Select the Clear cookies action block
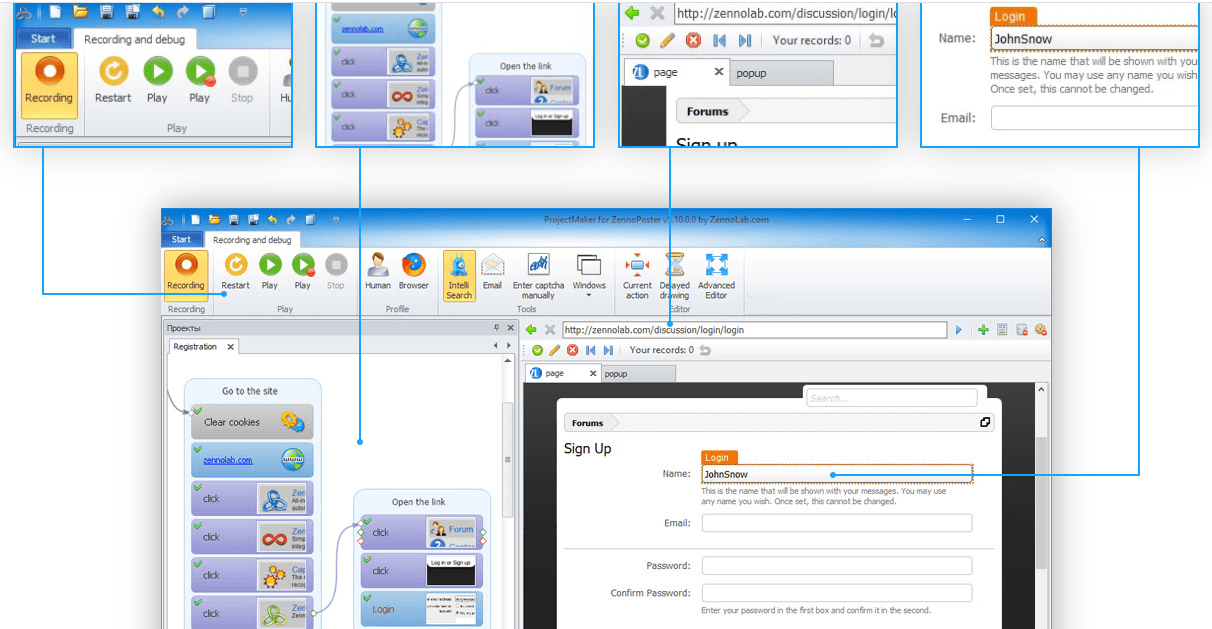This screenshot has height=629, width=1212. 252,422
